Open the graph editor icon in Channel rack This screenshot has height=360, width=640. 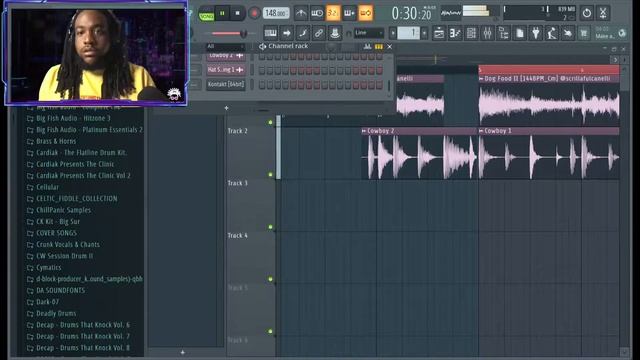367,47
